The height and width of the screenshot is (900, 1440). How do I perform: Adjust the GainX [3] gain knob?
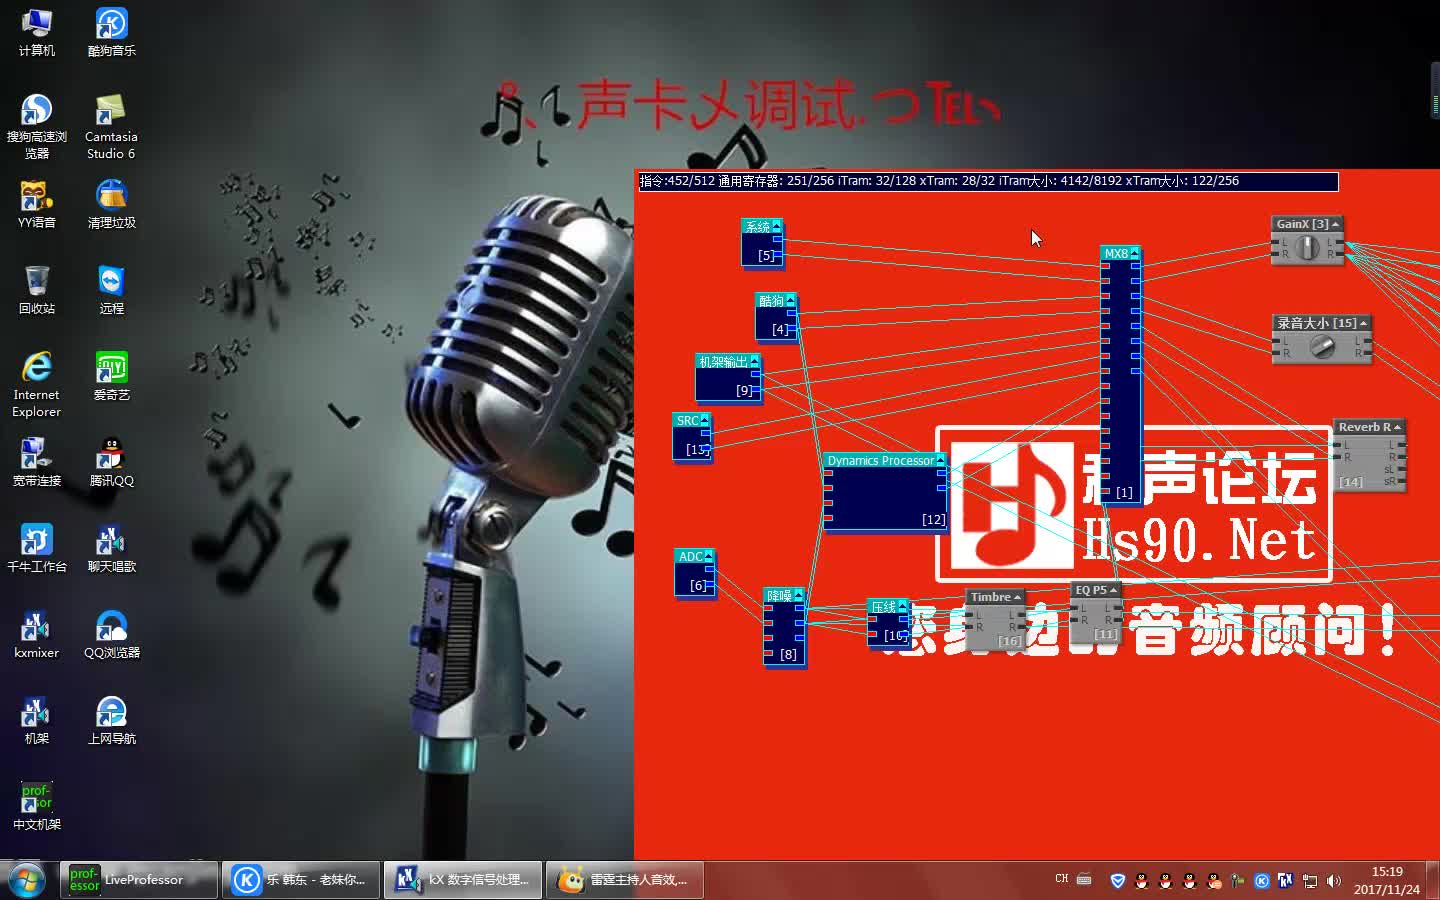(1308, 248)
